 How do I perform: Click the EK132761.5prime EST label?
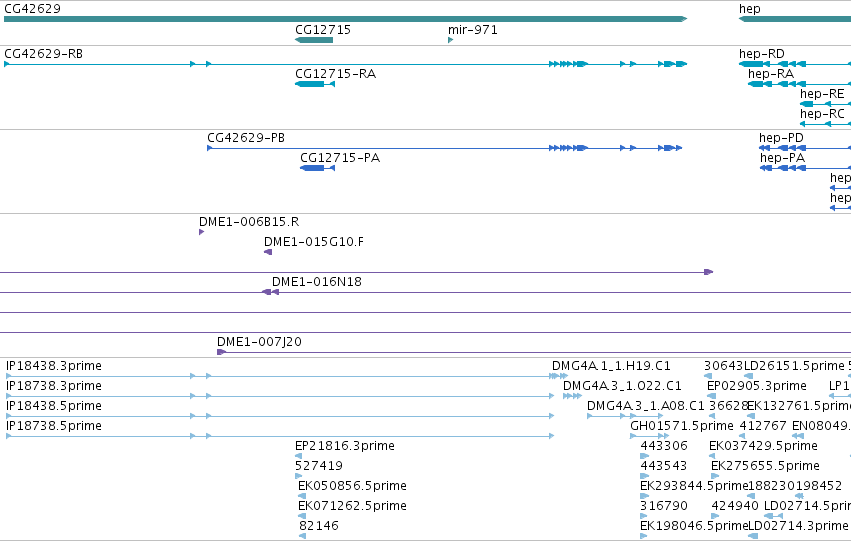(x=799, y=406)
